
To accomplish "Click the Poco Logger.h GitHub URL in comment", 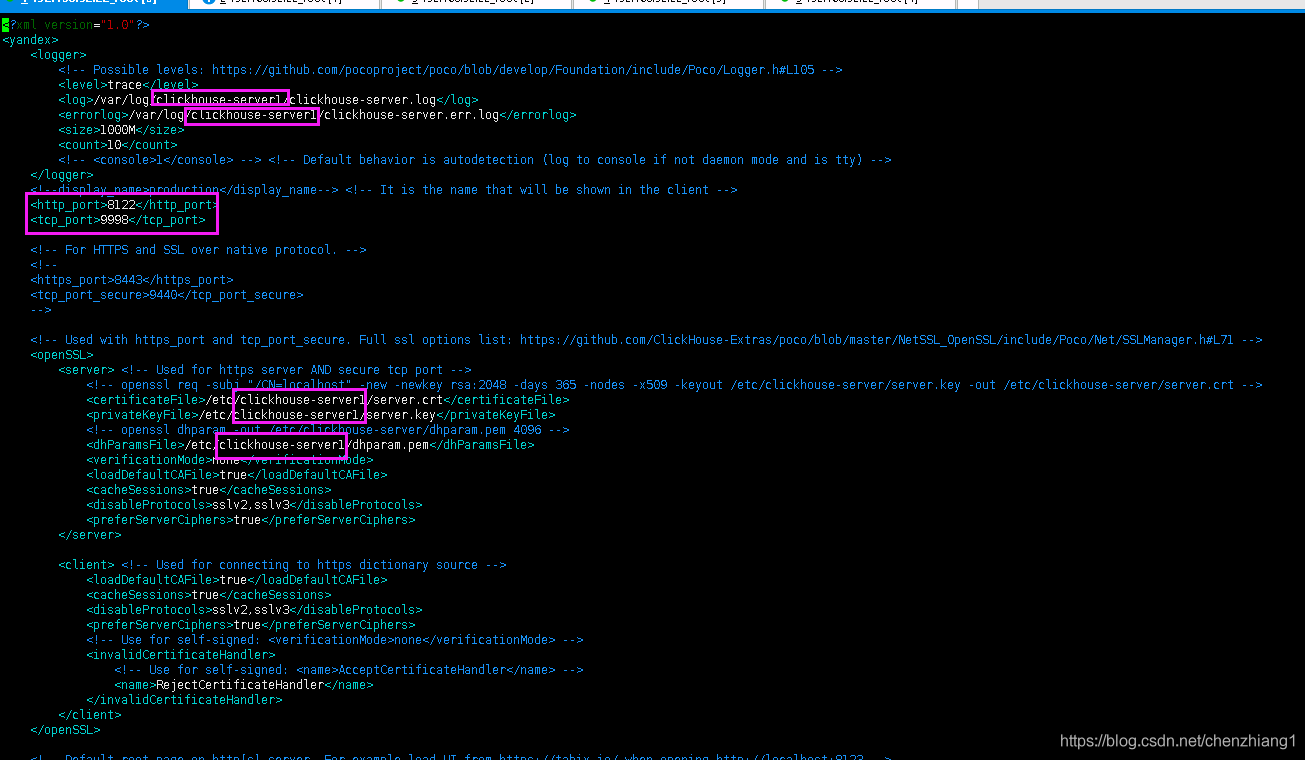I will click(x=513, y=70).
